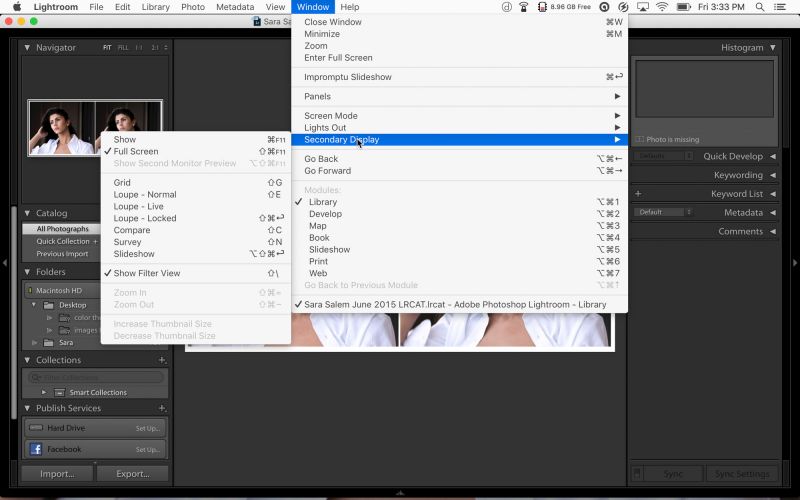Open the Panels submenu
800x500 pixels.
tap(459, 96)
